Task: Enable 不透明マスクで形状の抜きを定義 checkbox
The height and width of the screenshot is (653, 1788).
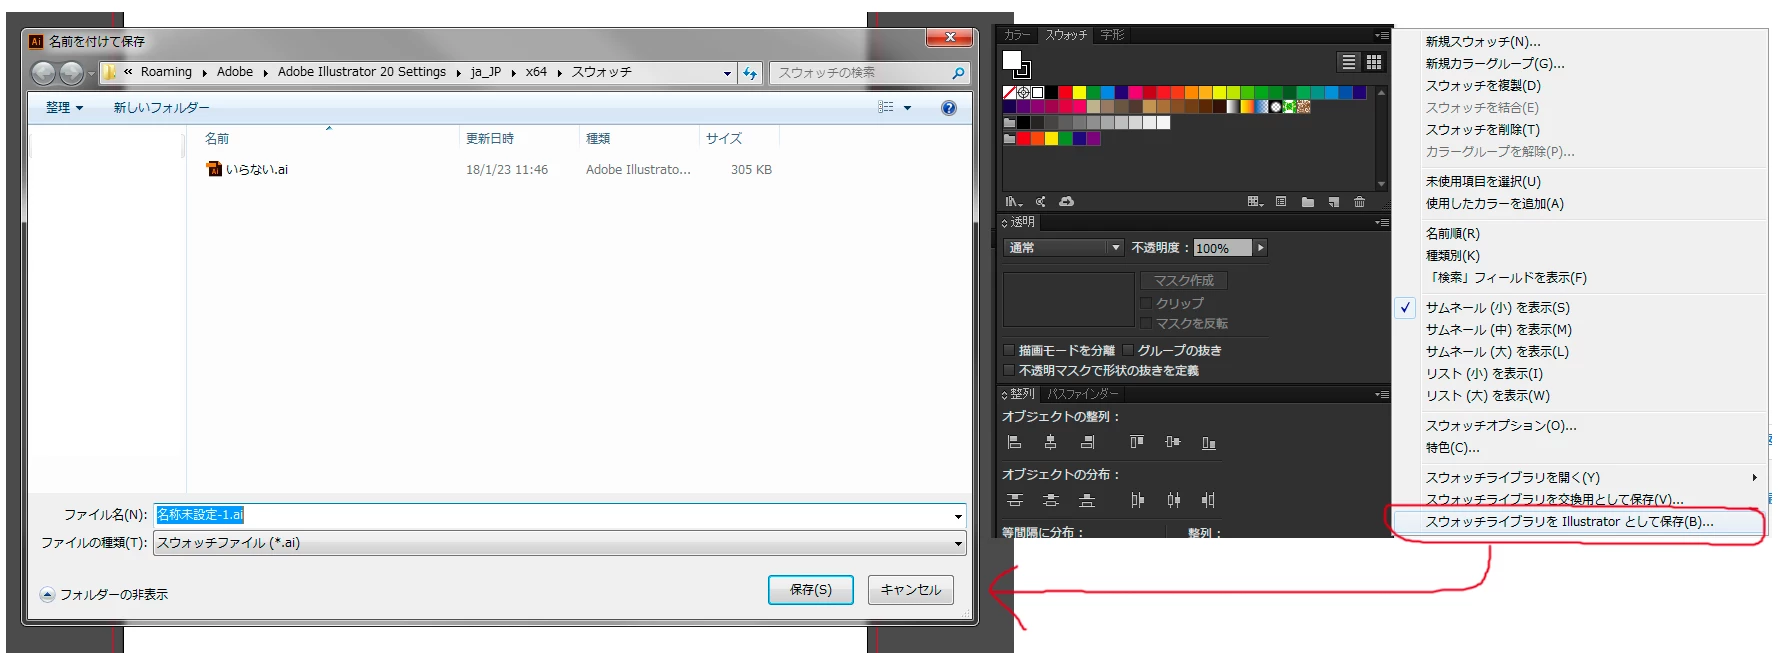Action: pyautogui.click(x=1009, y=370)
